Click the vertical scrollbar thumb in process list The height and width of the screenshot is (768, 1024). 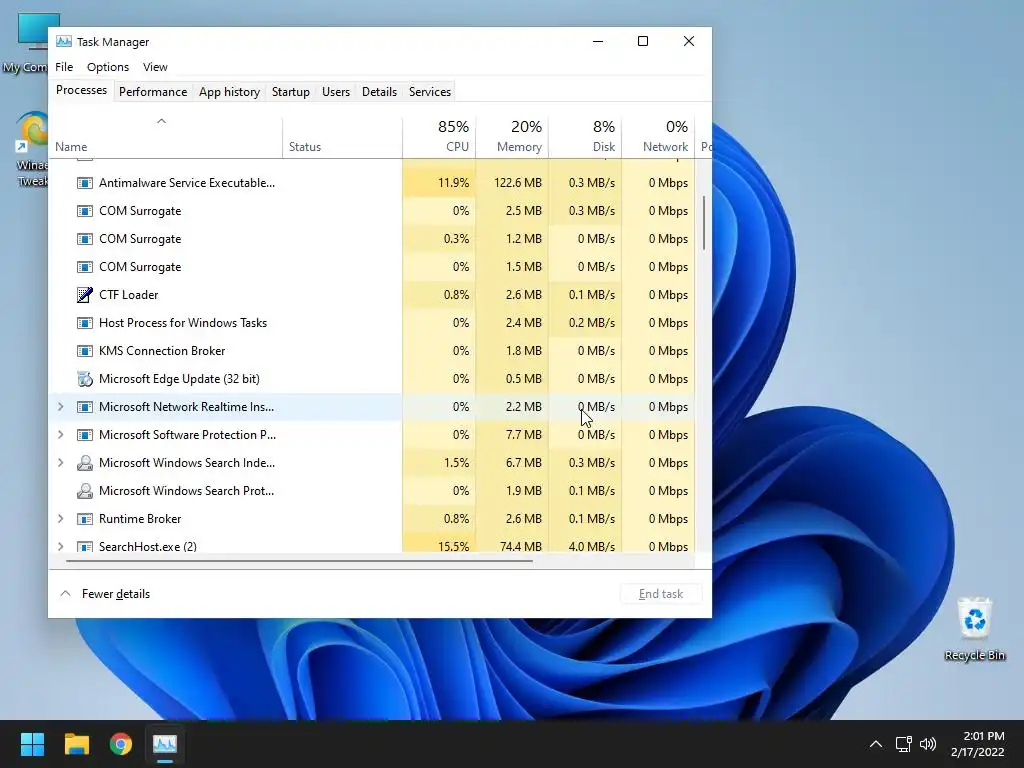tap(703, 223)
